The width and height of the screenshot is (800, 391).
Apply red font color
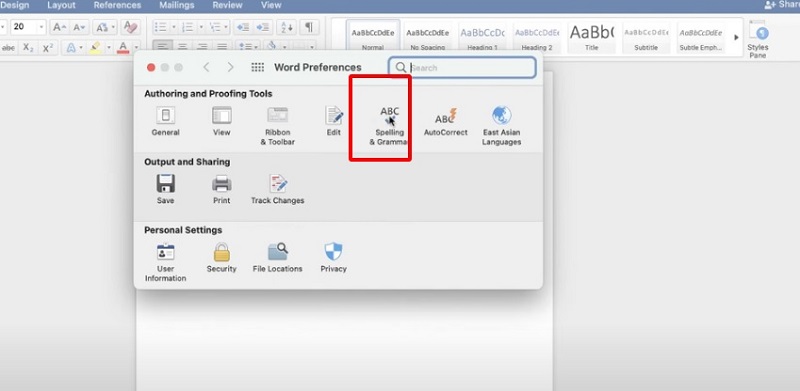pos(123,47)
